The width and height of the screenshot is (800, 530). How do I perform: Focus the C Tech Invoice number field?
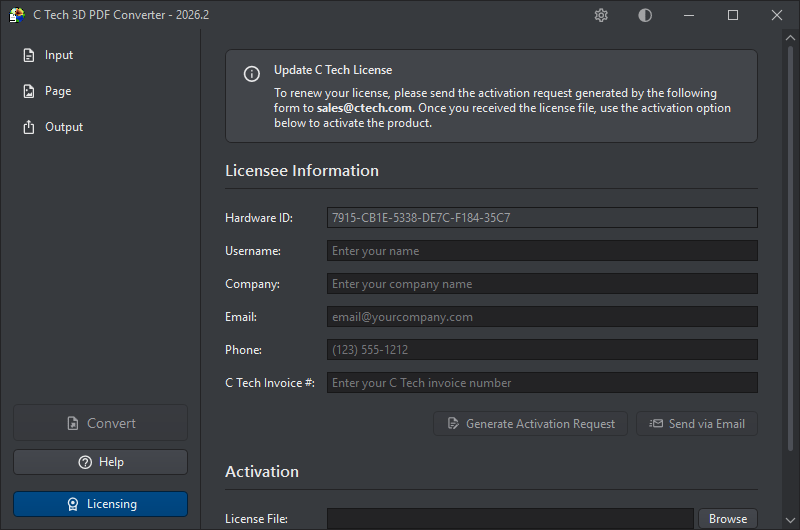point(542,383)
